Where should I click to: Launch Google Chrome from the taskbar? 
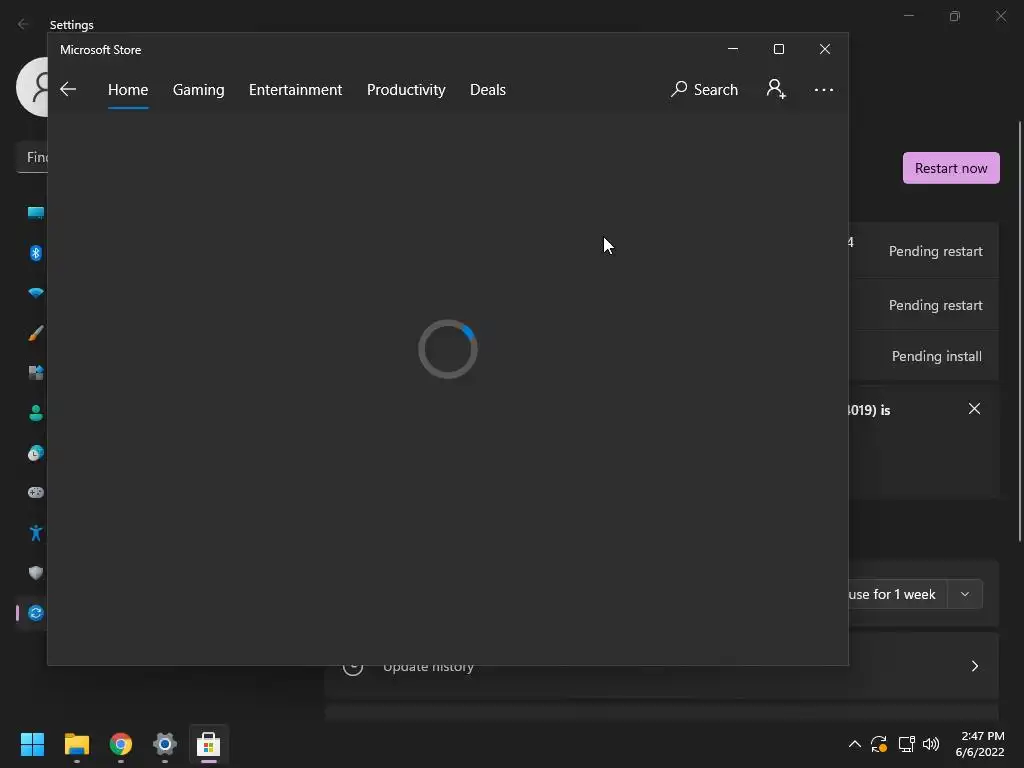tap(120, 744)
